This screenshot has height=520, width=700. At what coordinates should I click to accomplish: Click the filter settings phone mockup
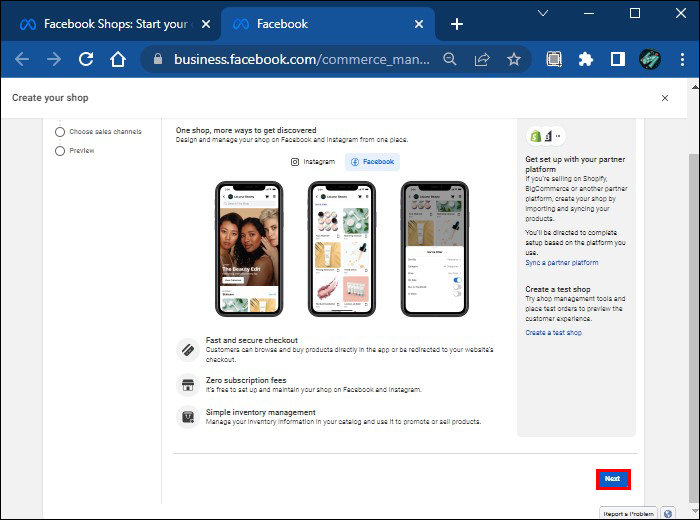pyautogui.click(x=435, y=249)
